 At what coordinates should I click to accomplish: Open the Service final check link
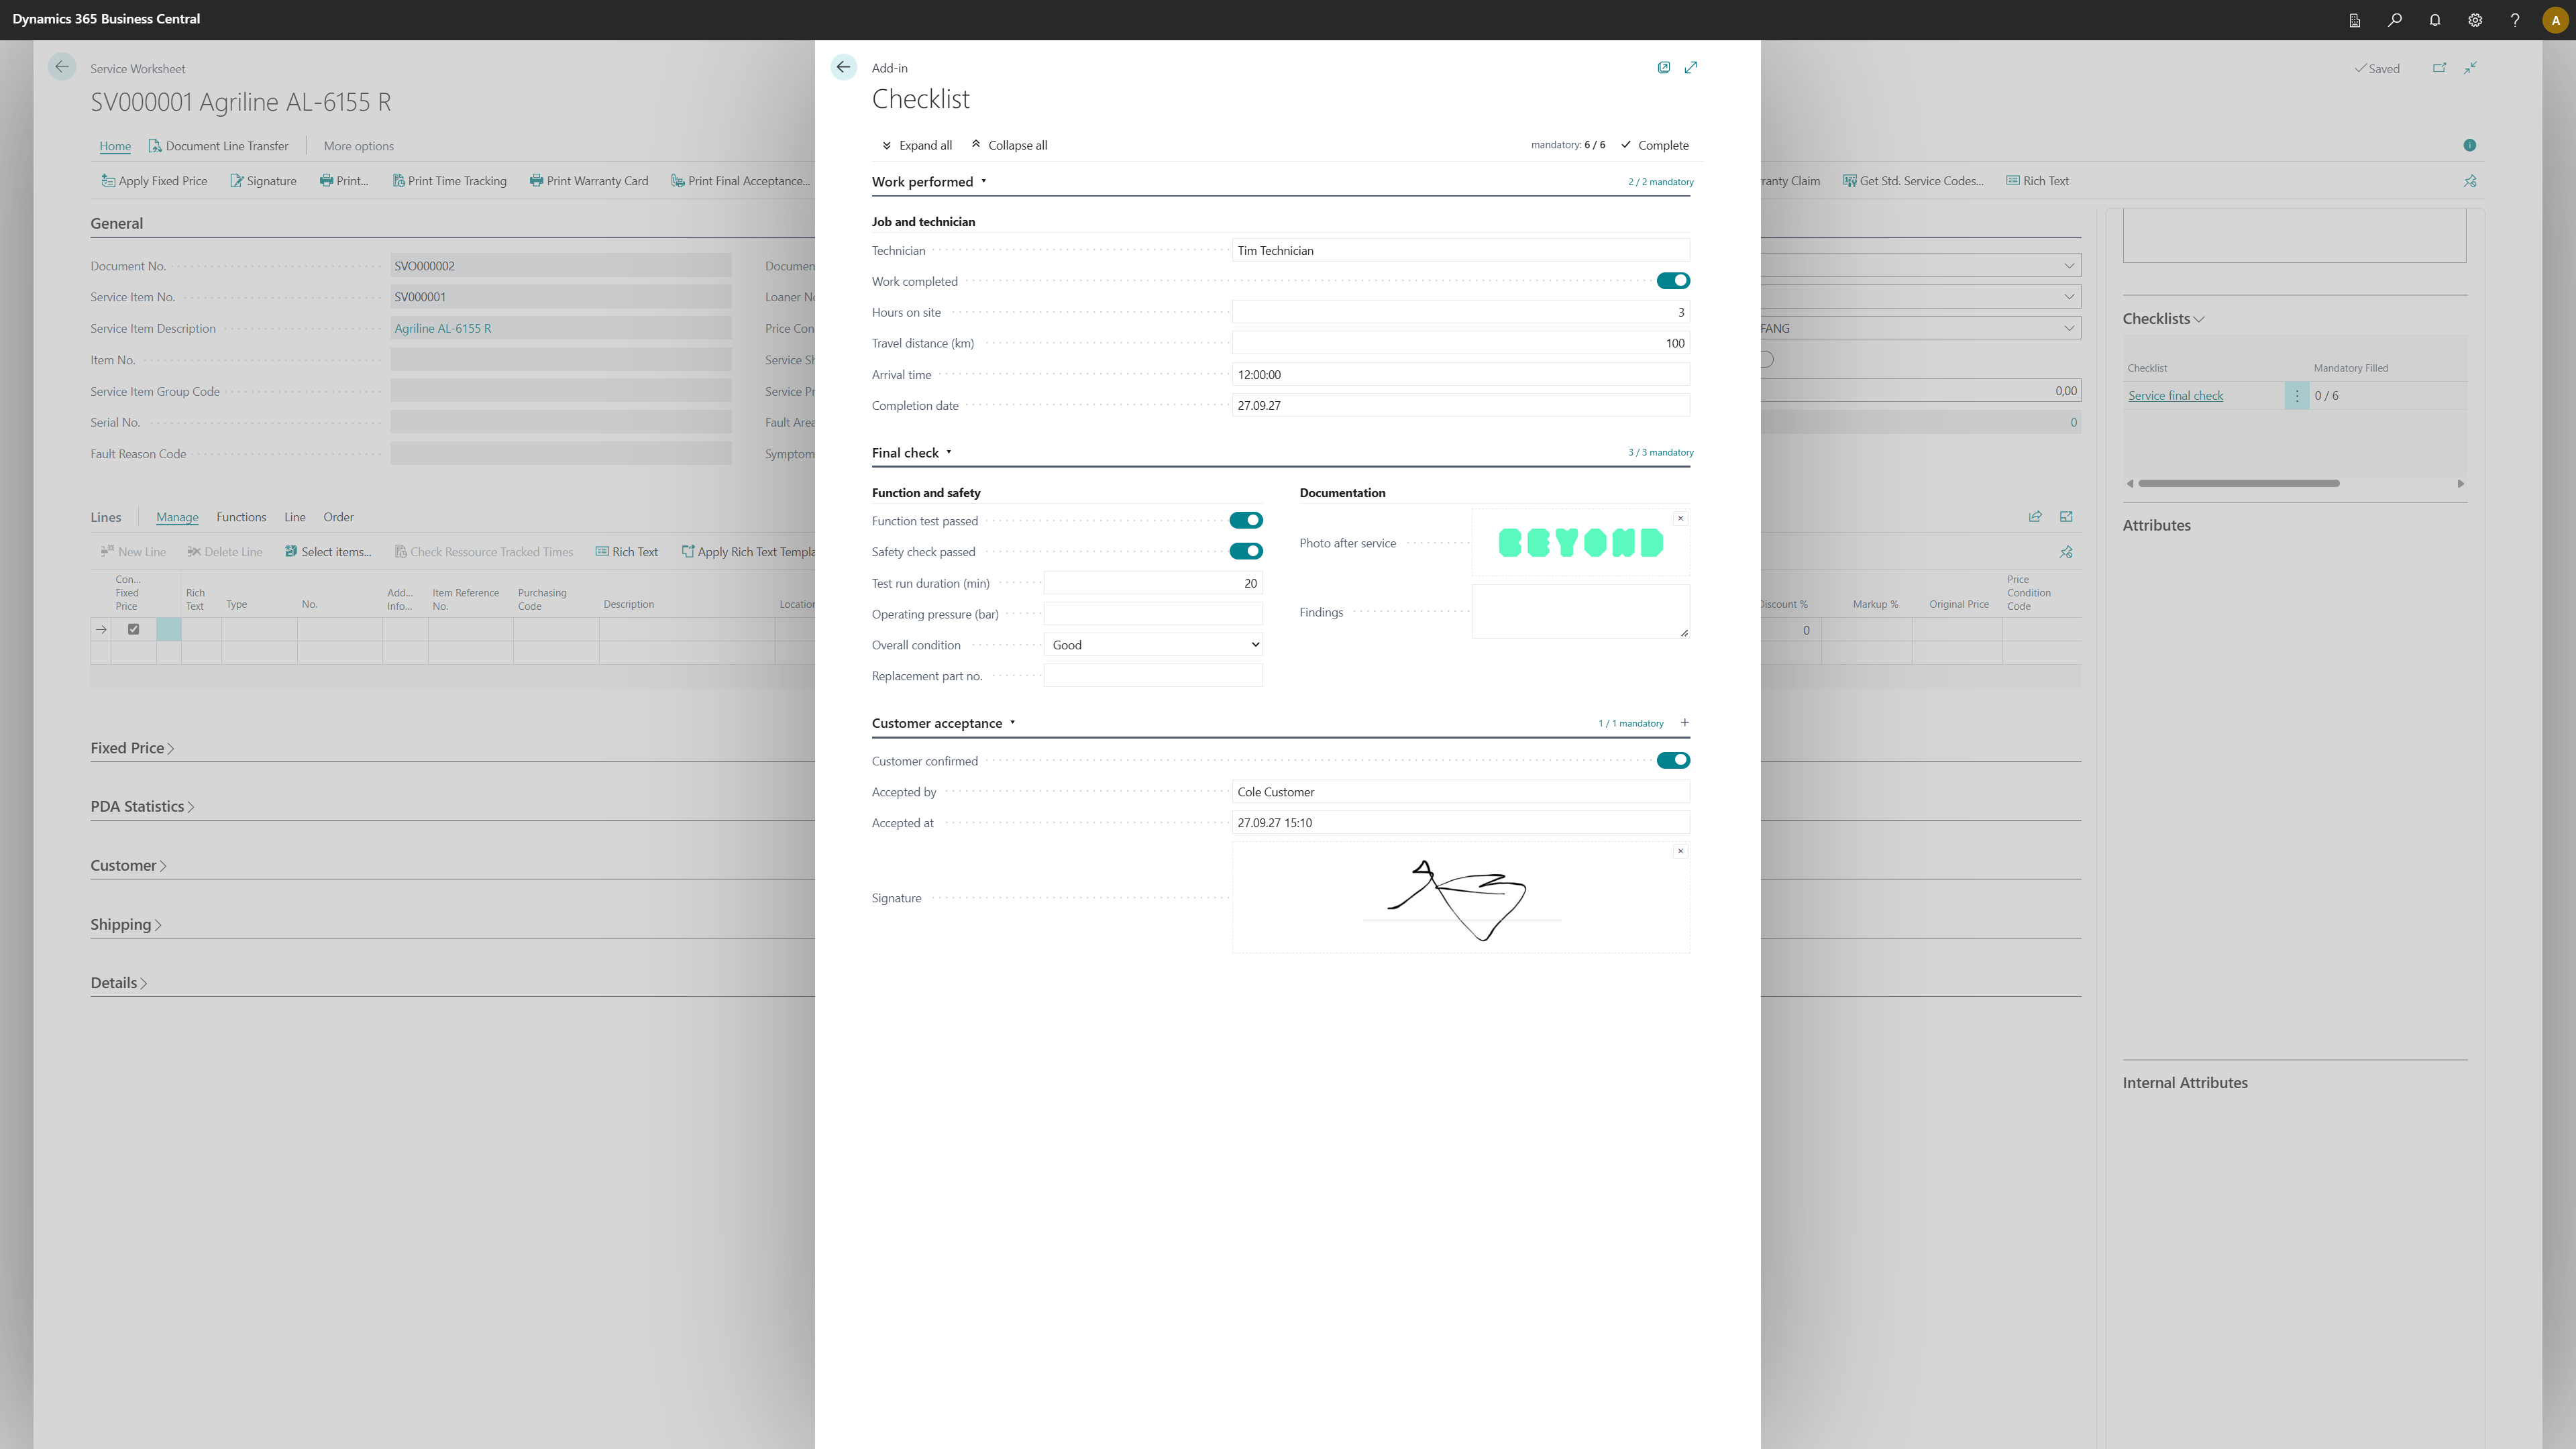(2175, 396)
